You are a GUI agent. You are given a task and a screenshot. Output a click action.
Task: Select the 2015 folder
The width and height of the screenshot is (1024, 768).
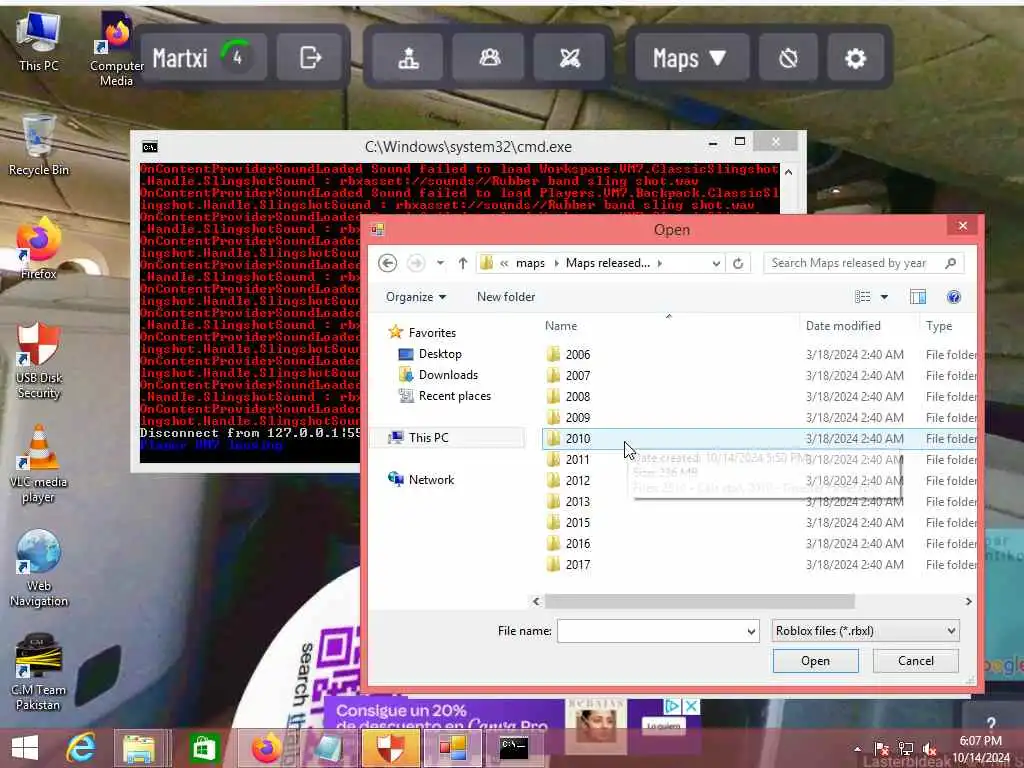pos(759,522)
